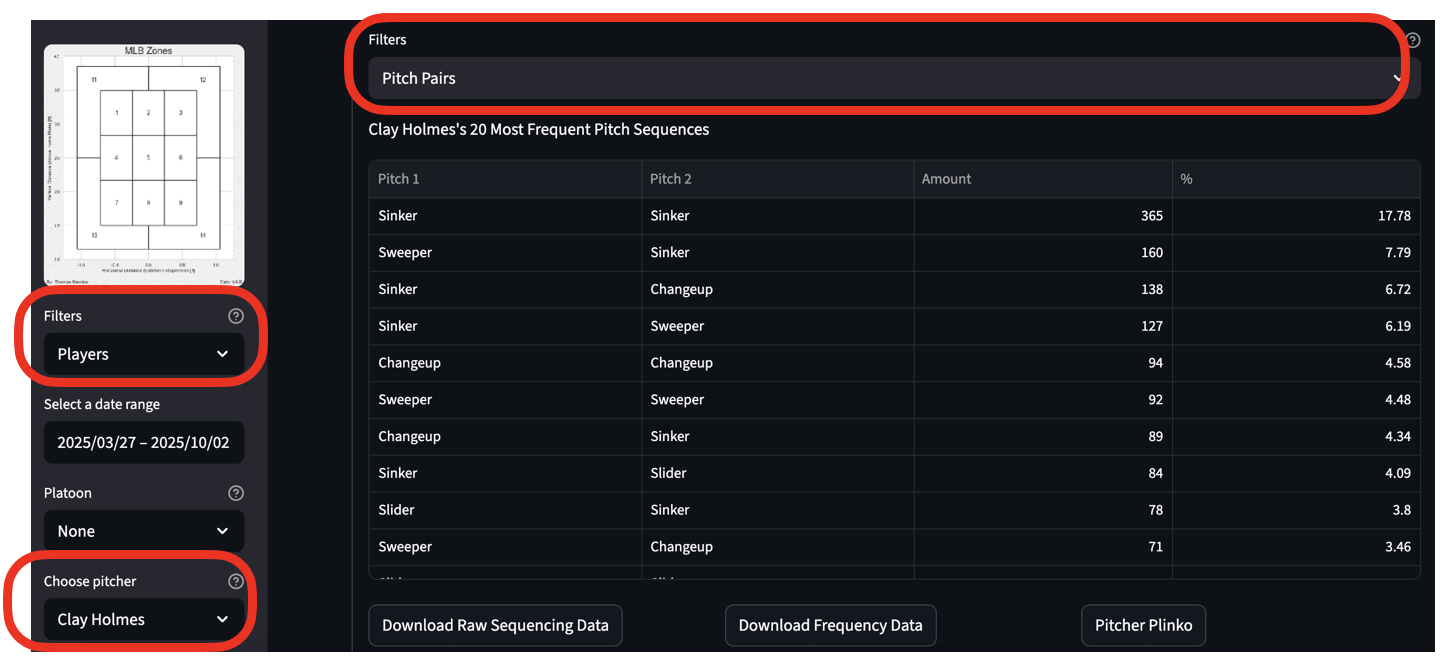Sort by the % column header
The width and height of the screenshot is (1454, 664).
coord(1186,179)
